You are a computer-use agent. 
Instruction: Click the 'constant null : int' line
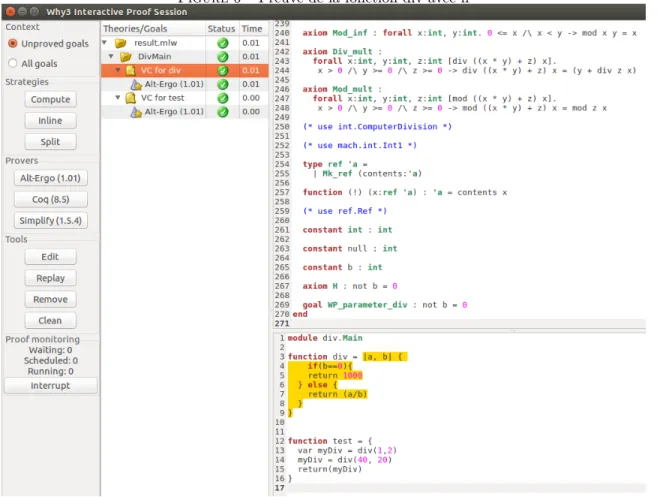(350, 248)
